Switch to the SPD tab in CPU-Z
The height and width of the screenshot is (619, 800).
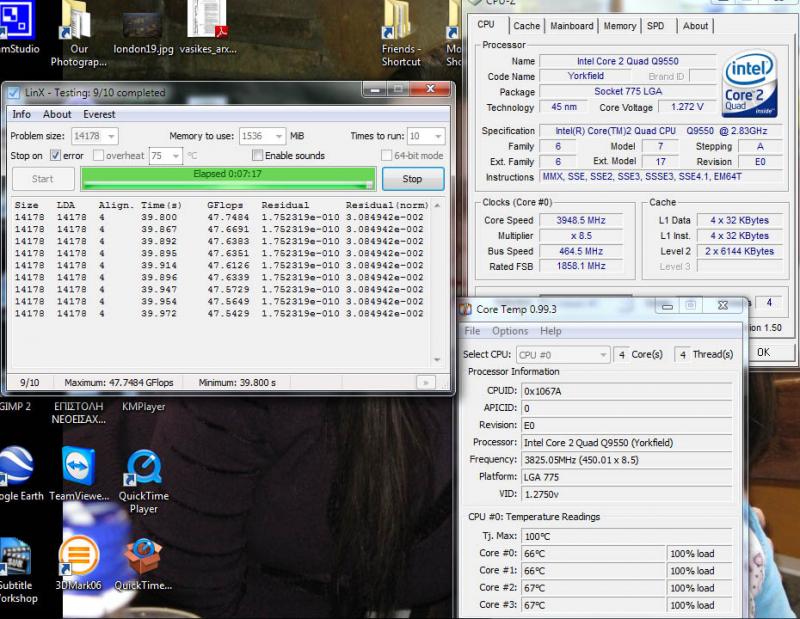[656, 26]
